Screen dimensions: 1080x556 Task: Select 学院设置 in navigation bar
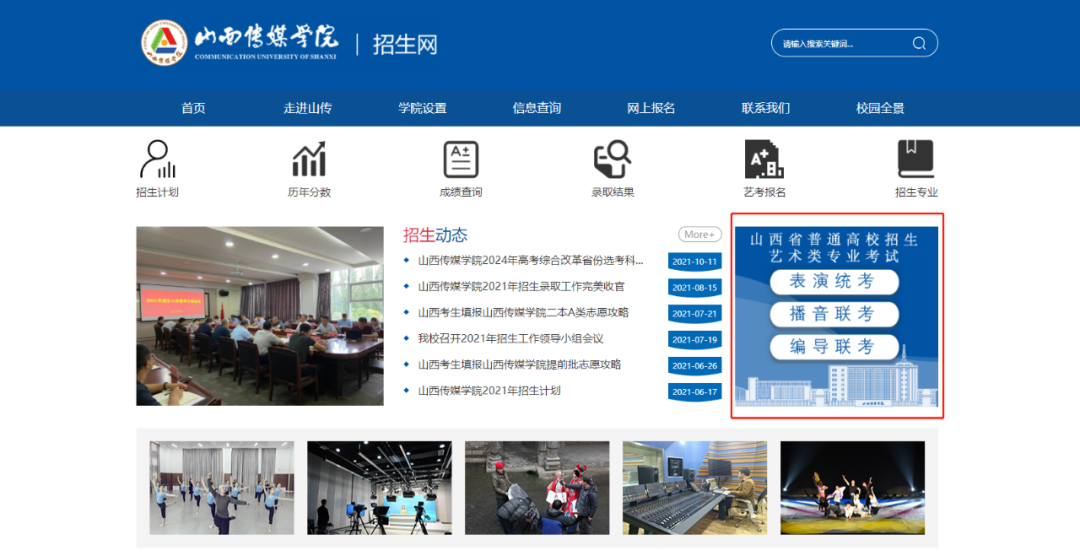tap(422, 108)
